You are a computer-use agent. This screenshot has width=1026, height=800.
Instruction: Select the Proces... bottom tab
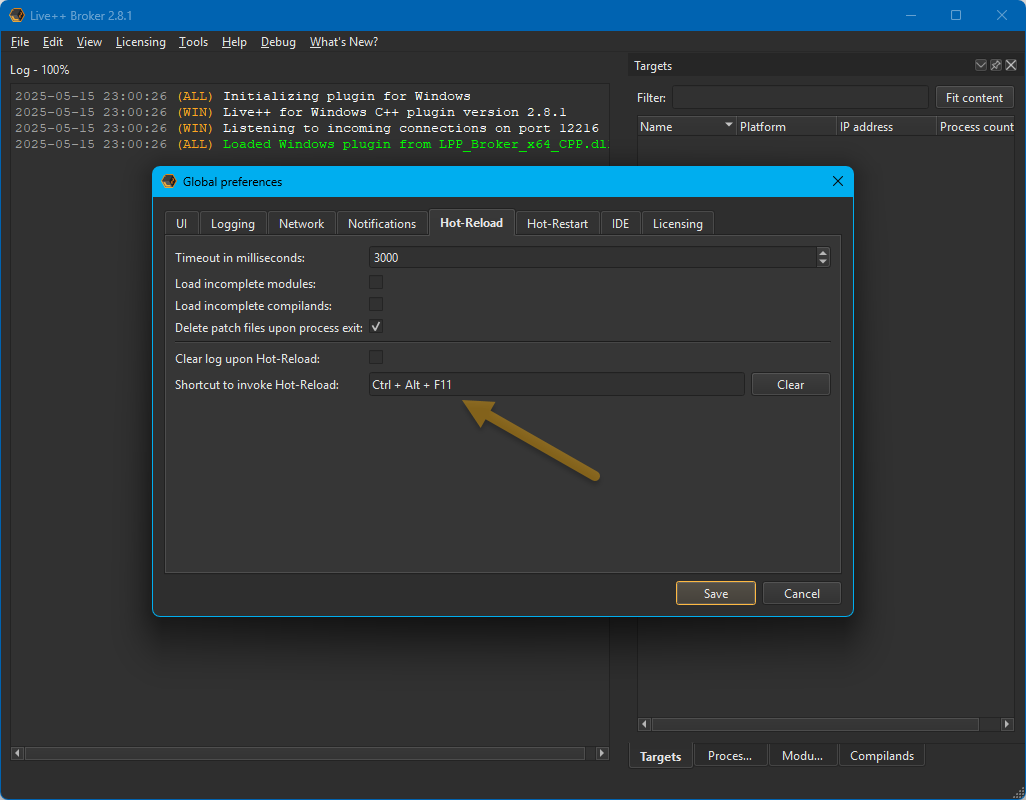[x=730, y=756]
